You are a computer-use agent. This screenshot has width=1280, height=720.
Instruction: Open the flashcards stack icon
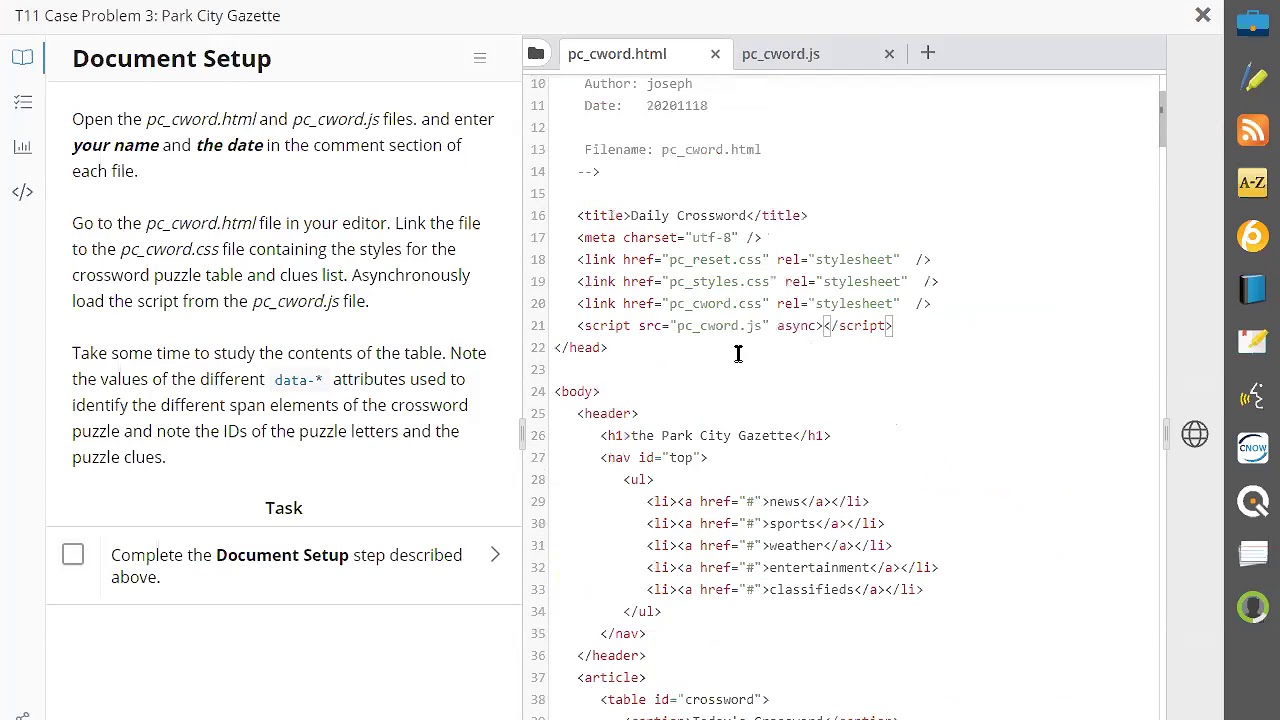click(1253, 554)
